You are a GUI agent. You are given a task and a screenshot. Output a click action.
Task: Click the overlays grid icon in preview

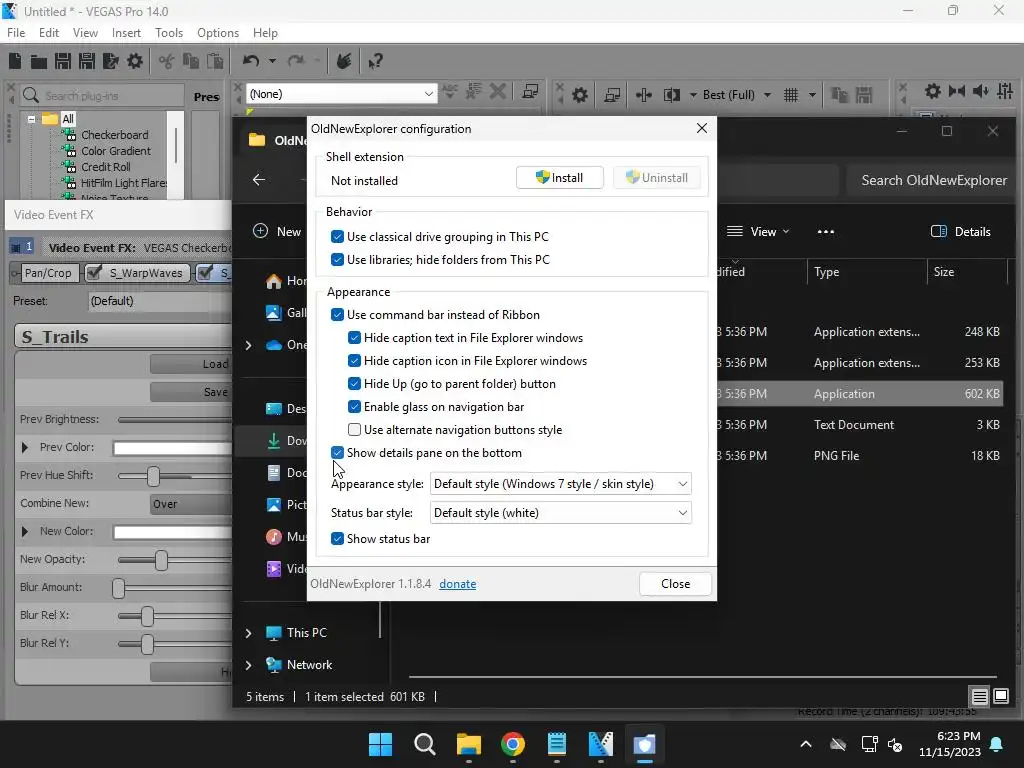coord(791,95)
